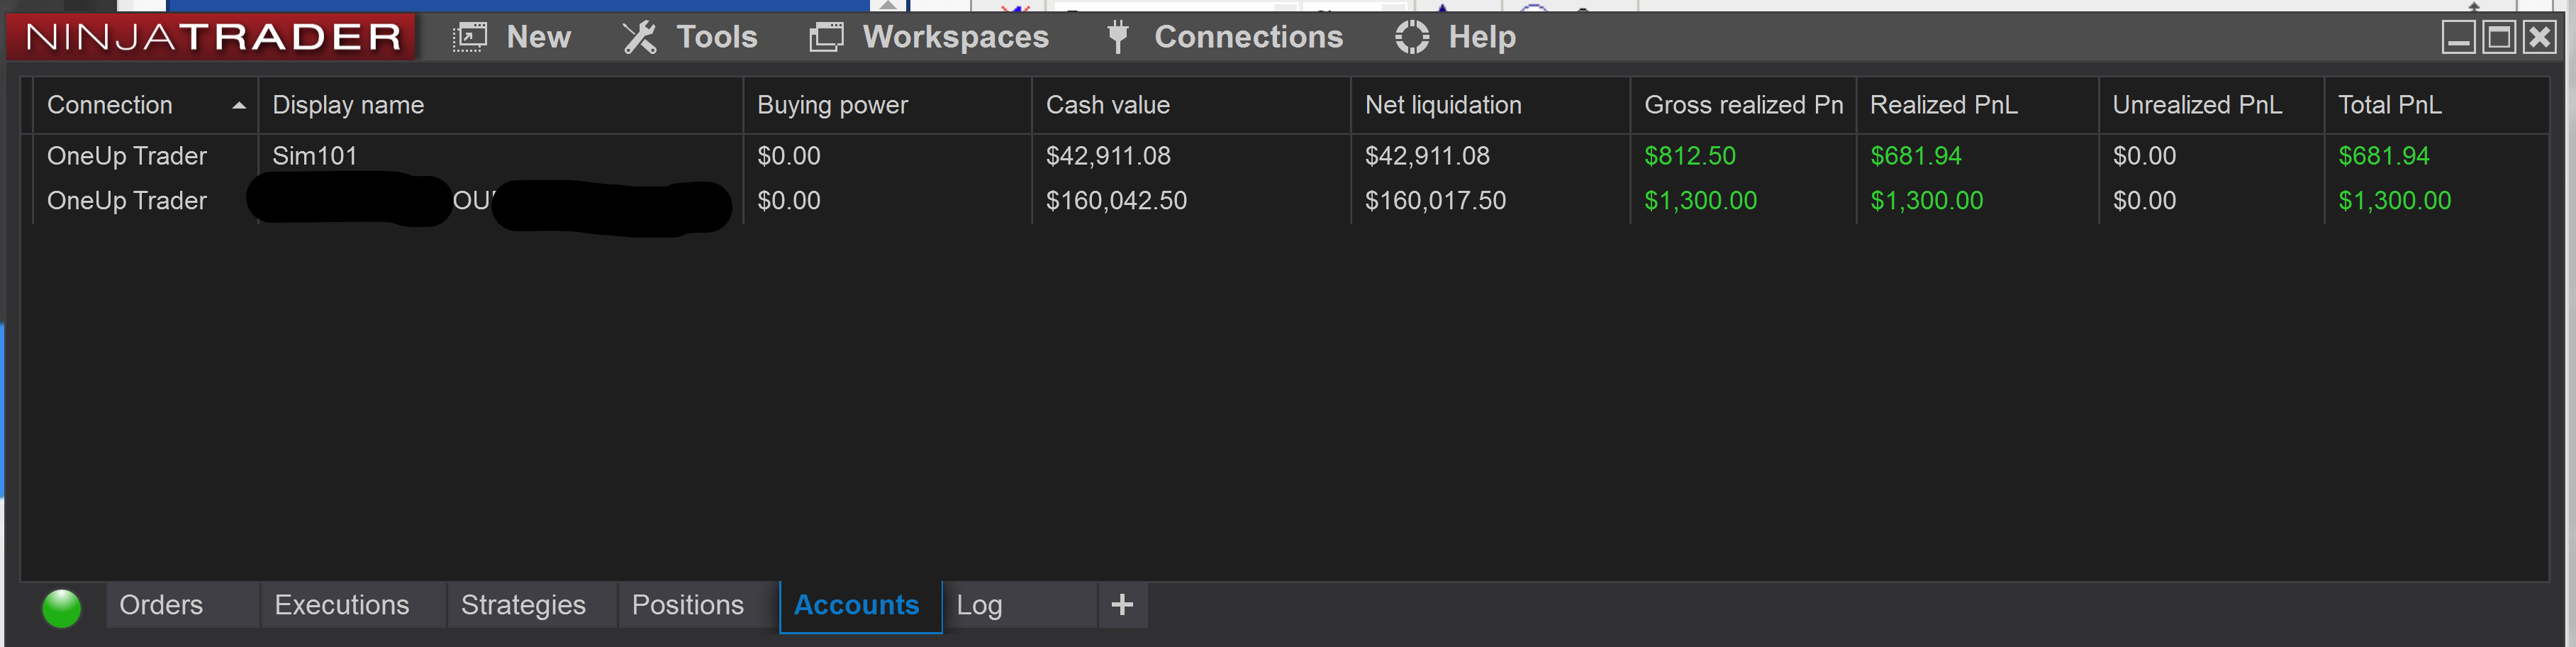Click the NinjaTrader logo
The image size is (2576, 647).
[x=212, y=37]
